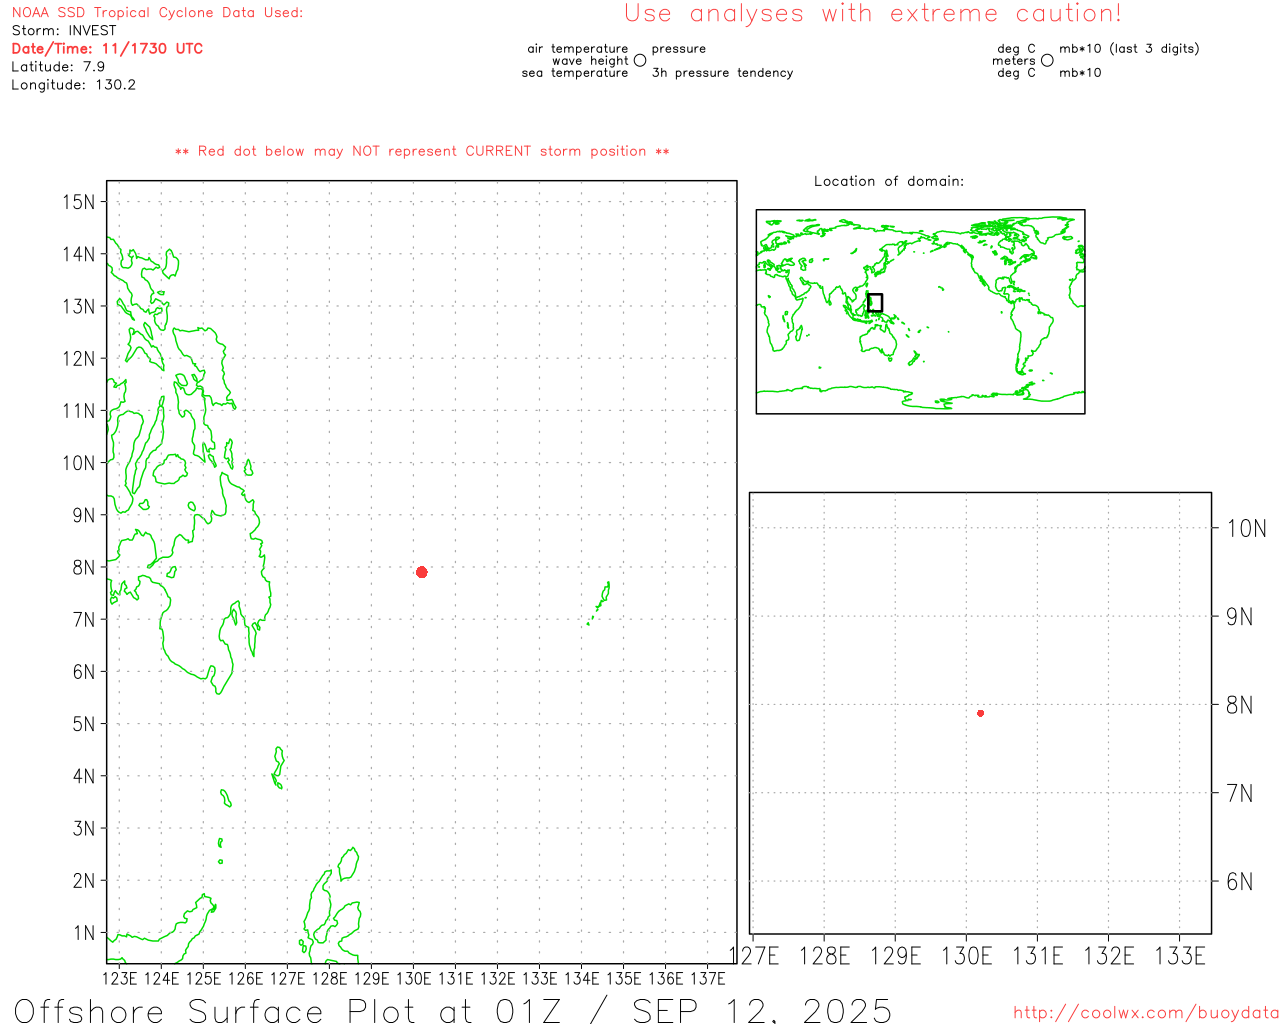Click the '3h pressure tendency' legend label

tap(722, 73)
